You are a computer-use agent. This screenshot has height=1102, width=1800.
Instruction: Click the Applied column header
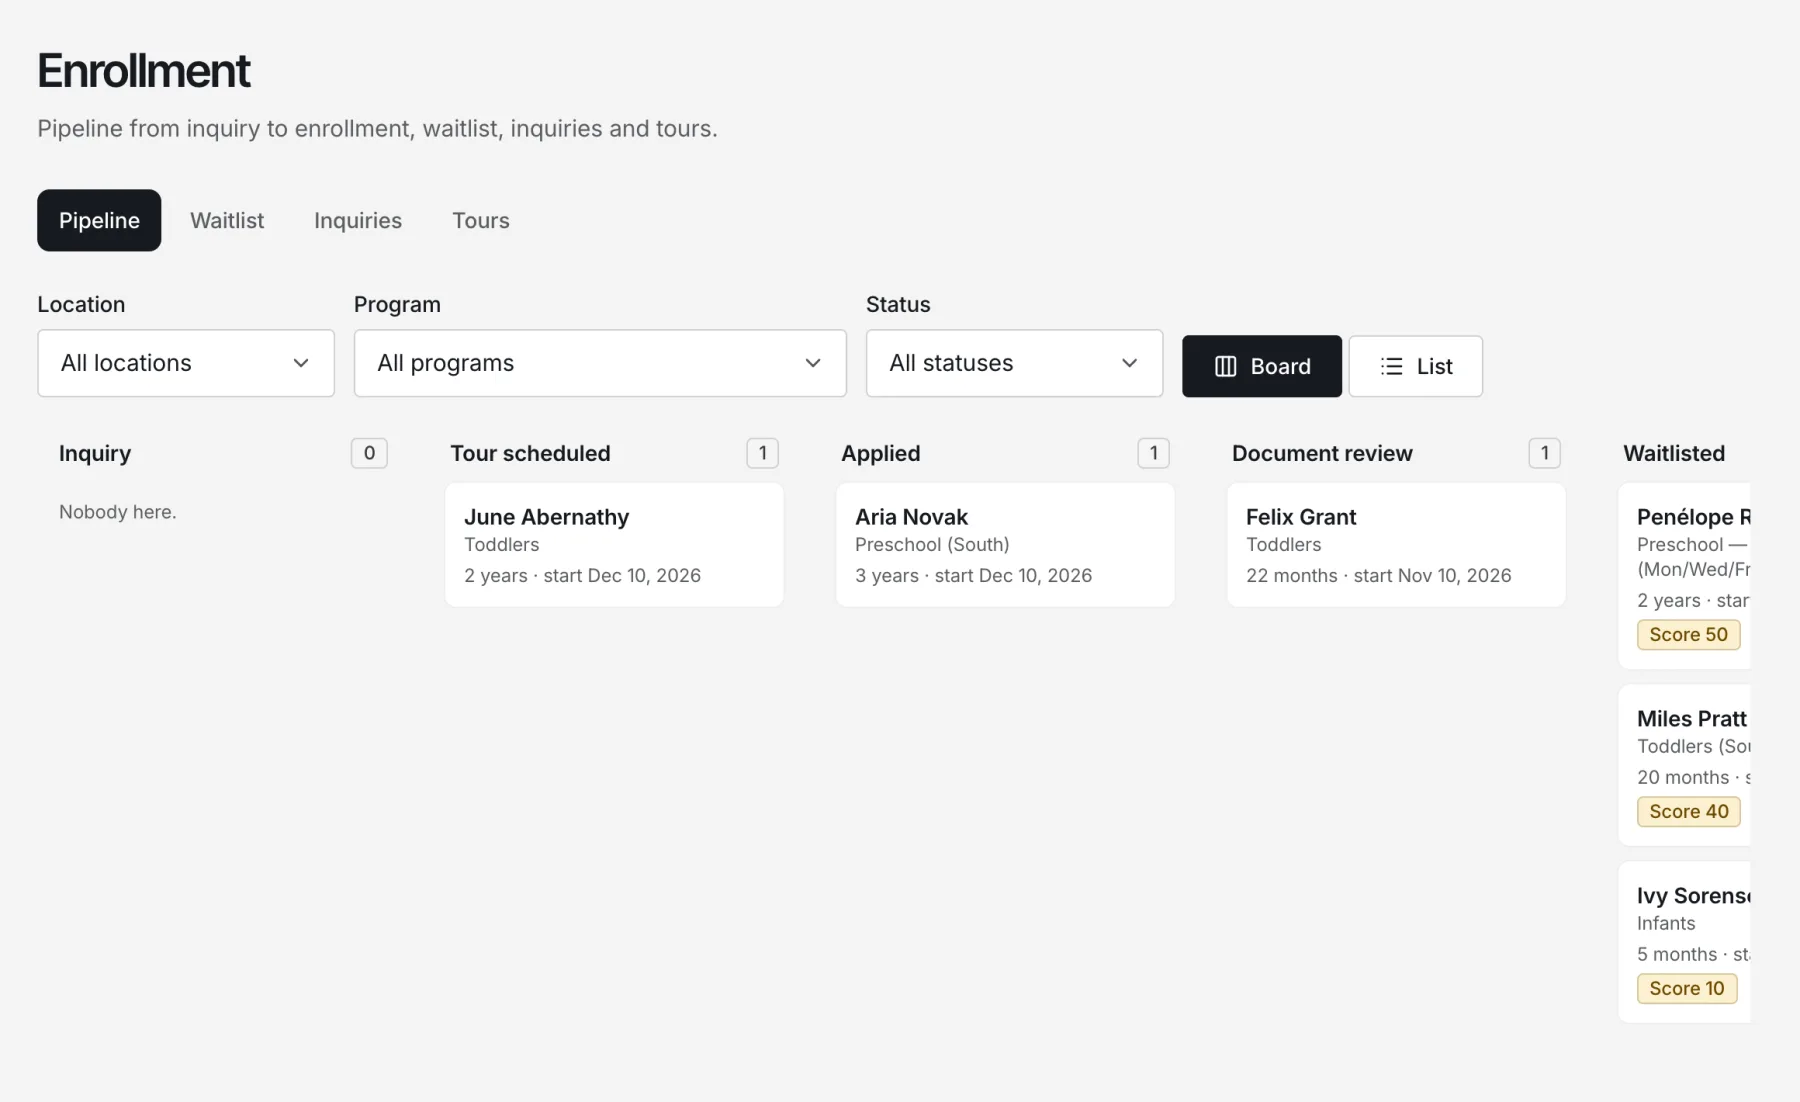coord(880,453)
